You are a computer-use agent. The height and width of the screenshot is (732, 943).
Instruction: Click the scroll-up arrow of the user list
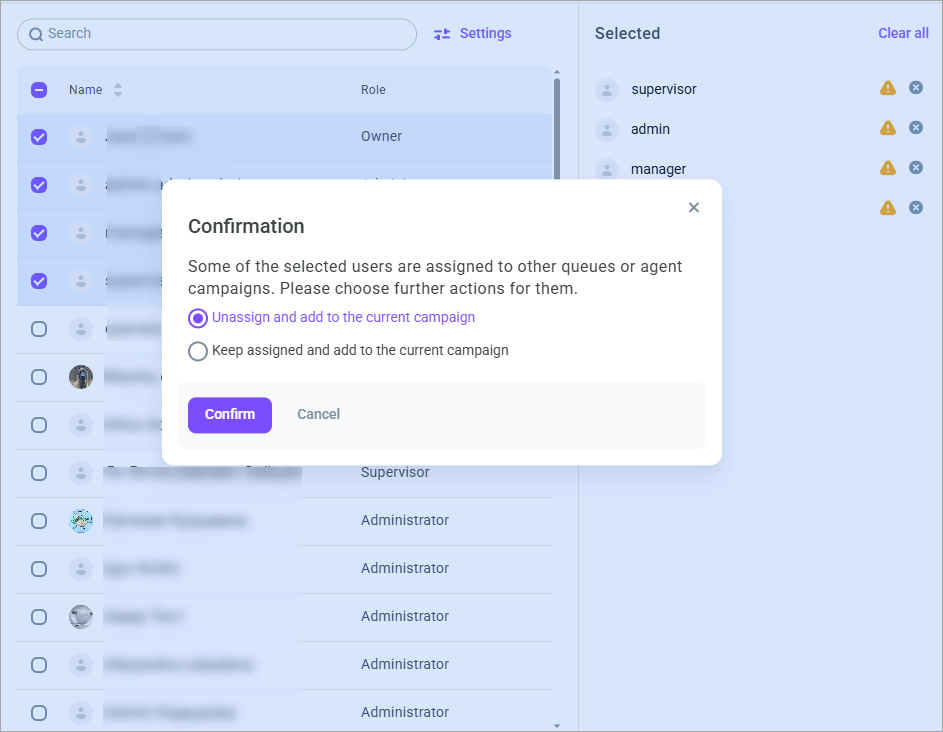(x=557, y=72)
